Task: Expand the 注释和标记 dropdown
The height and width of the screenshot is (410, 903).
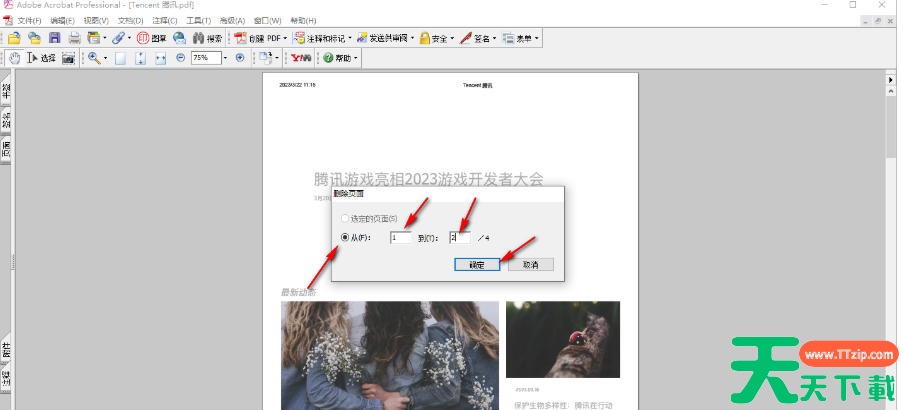Action: [349, 38]
